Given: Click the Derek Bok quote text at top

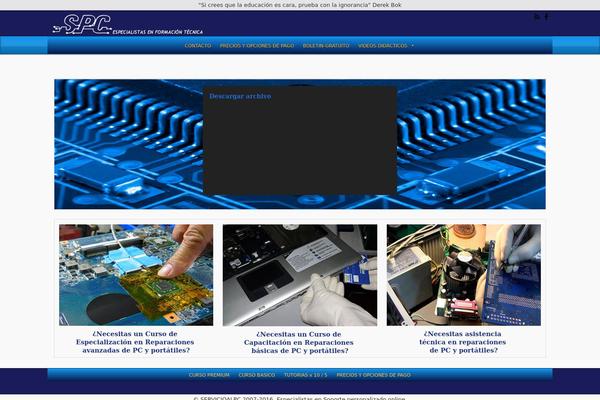Looking at the screenshot, I should point(300,5).
